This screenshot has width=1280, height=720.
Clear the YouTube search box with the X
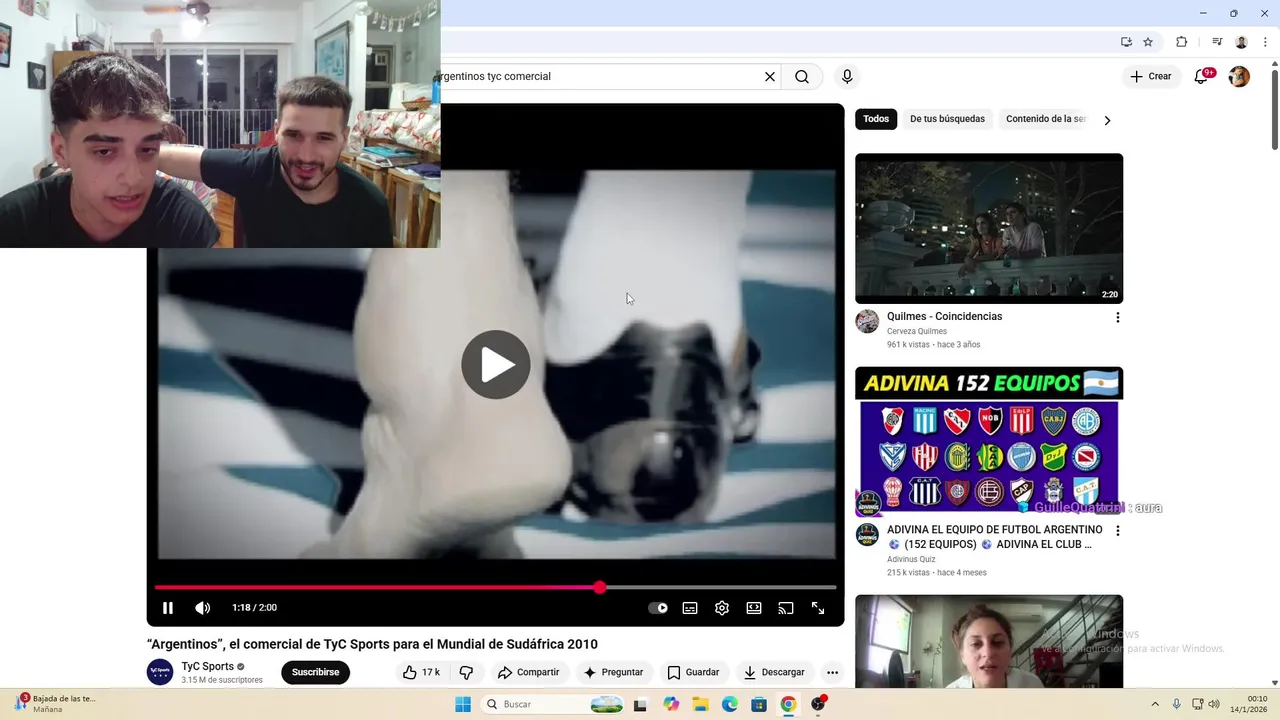(770, 77)
